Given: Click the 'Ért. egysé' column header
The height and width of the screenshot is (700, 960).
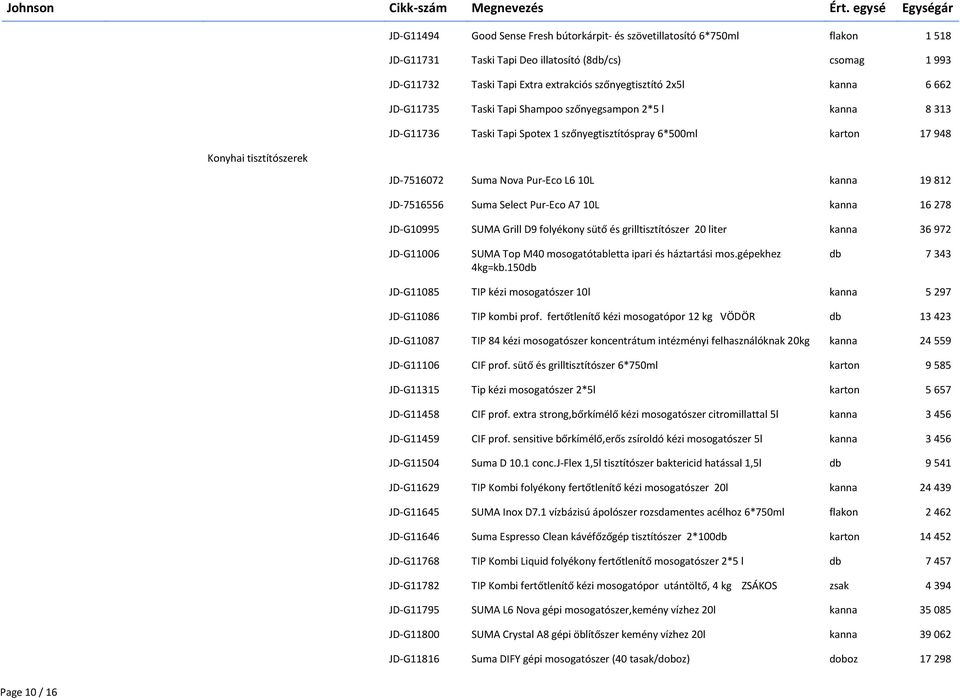Looking at the screenshot, I should pos(857,8).
